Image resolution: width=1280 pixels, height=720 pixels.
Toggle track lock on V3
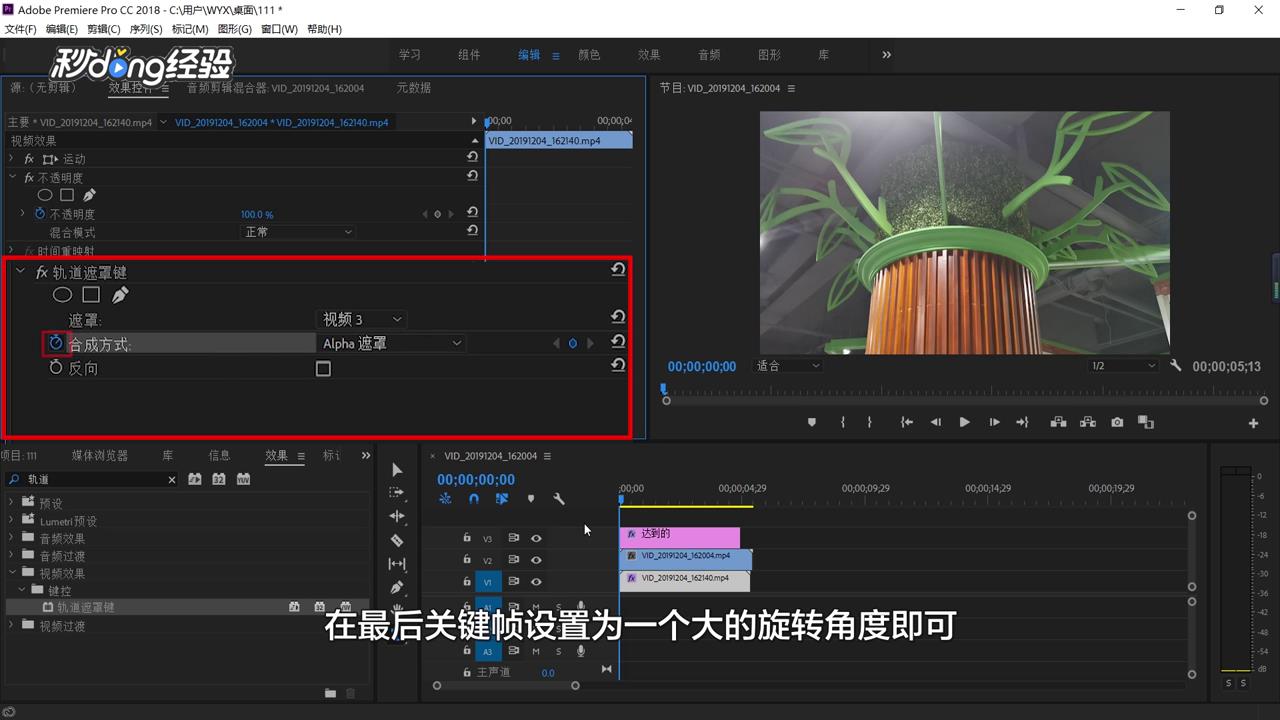pos(466,538)
